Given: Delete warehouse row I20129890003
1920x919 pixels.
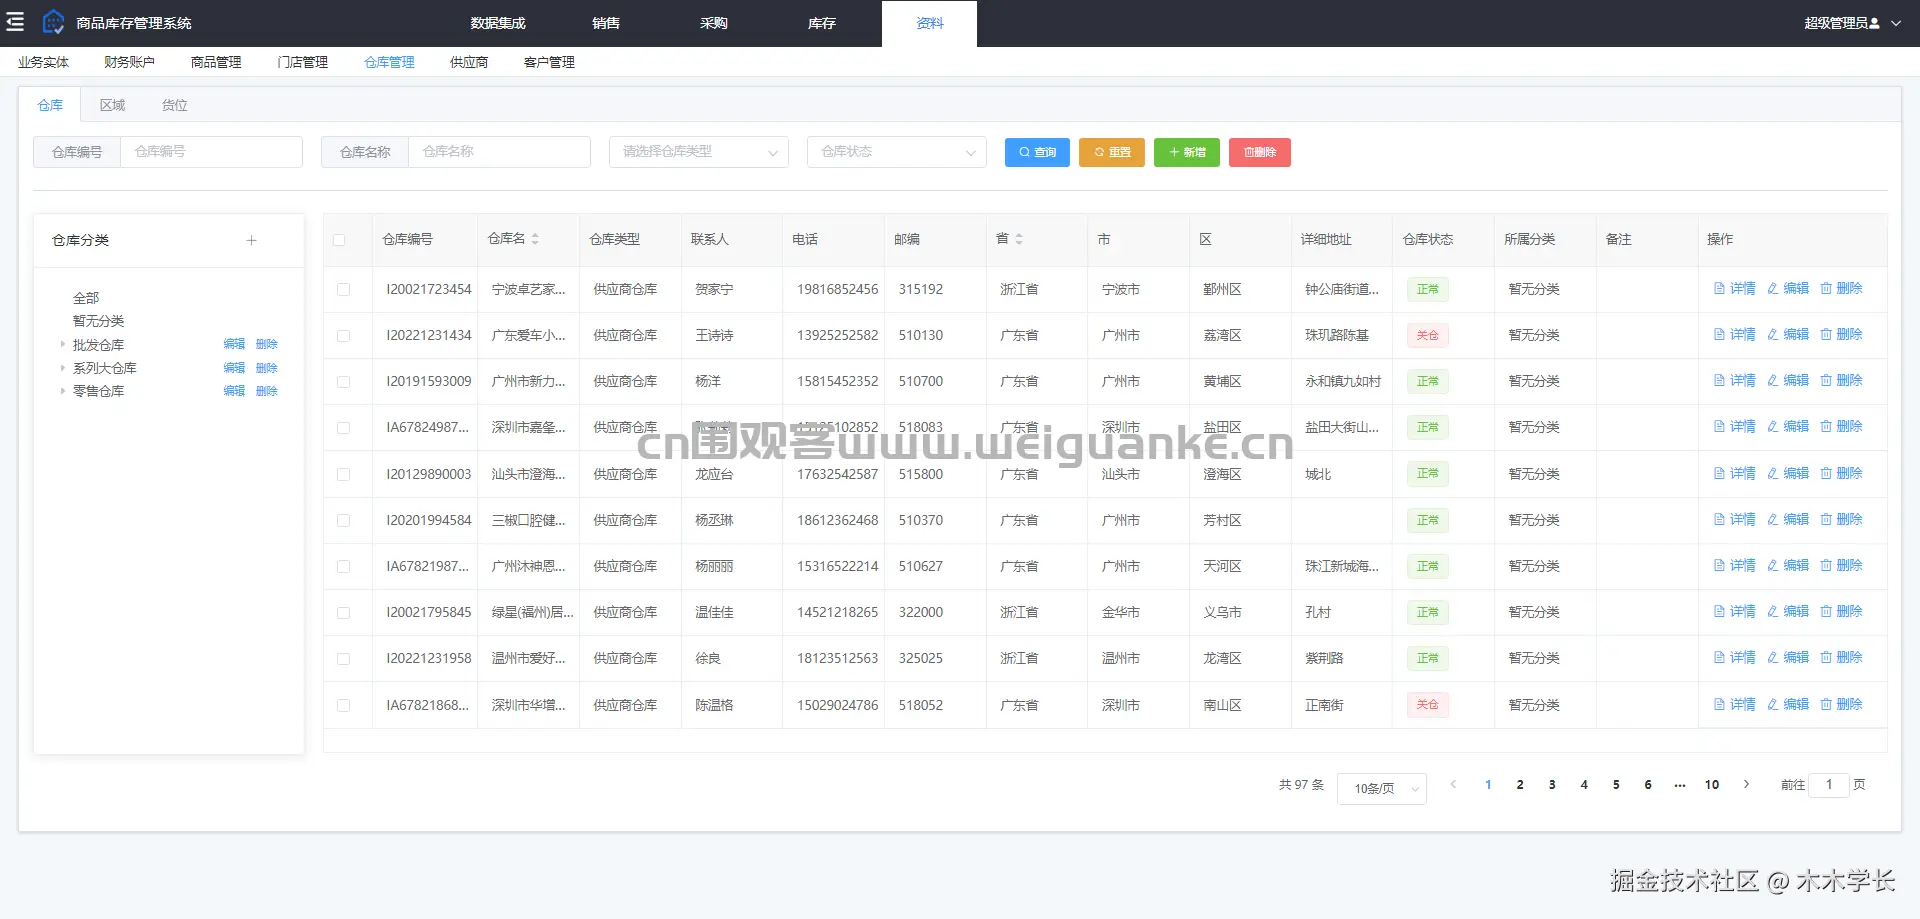Looking at the screenshot, I should (x=1841, y=474).
